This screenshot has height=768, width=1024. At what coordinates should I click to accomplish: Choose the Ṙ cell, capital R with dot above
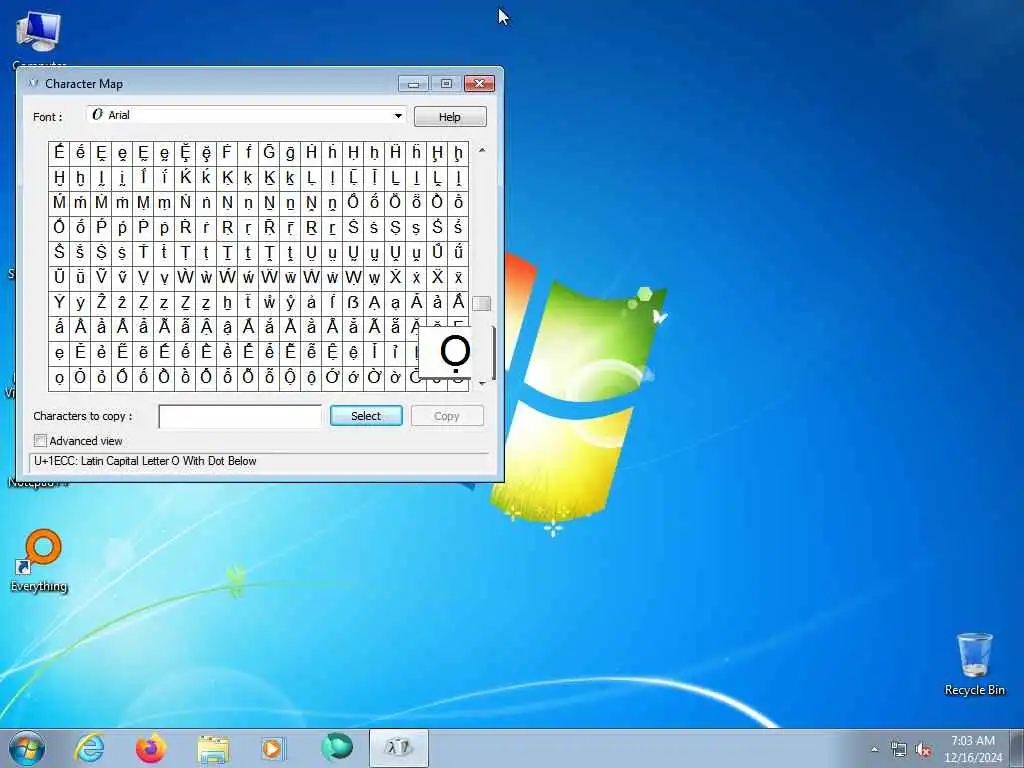(x=185, y=227)
